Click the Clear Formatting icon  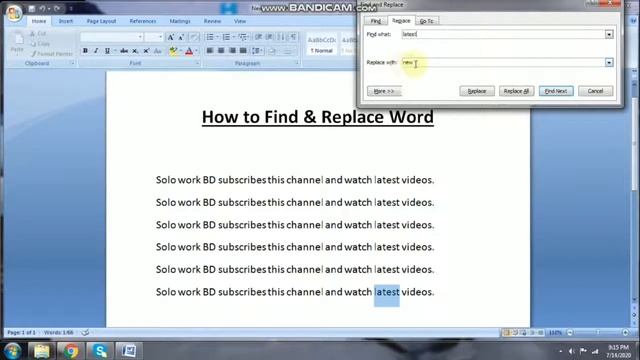pyautogui.click(x=194, y=37)
